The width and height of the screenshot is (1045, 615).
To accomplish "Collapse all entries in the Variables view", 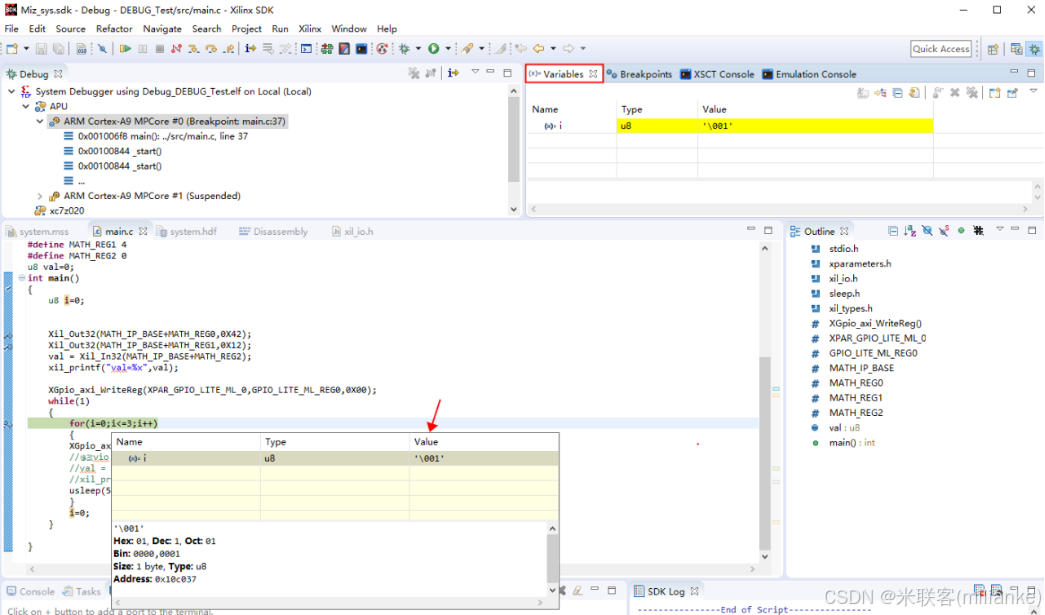I will tap(897, 91).
